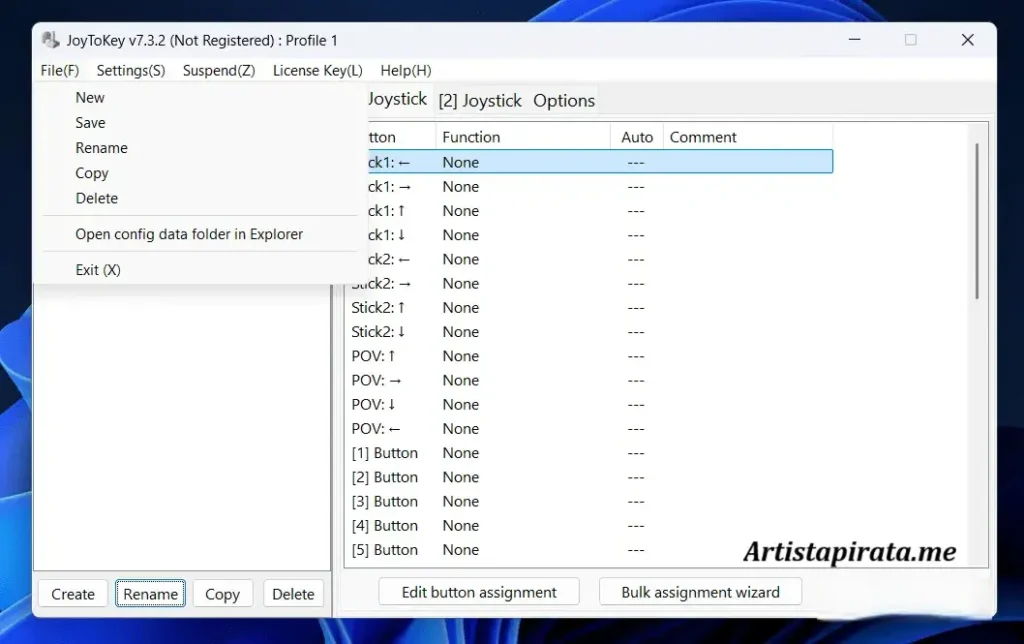Click Edit button assignment
The width and height of the screenshot is (1024, 644).
point(479,592)
